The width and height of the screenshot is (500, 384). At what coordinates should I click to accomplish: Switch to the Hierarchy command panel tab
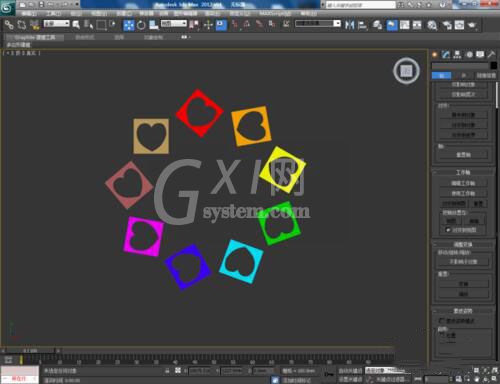[x=457, y=55]
